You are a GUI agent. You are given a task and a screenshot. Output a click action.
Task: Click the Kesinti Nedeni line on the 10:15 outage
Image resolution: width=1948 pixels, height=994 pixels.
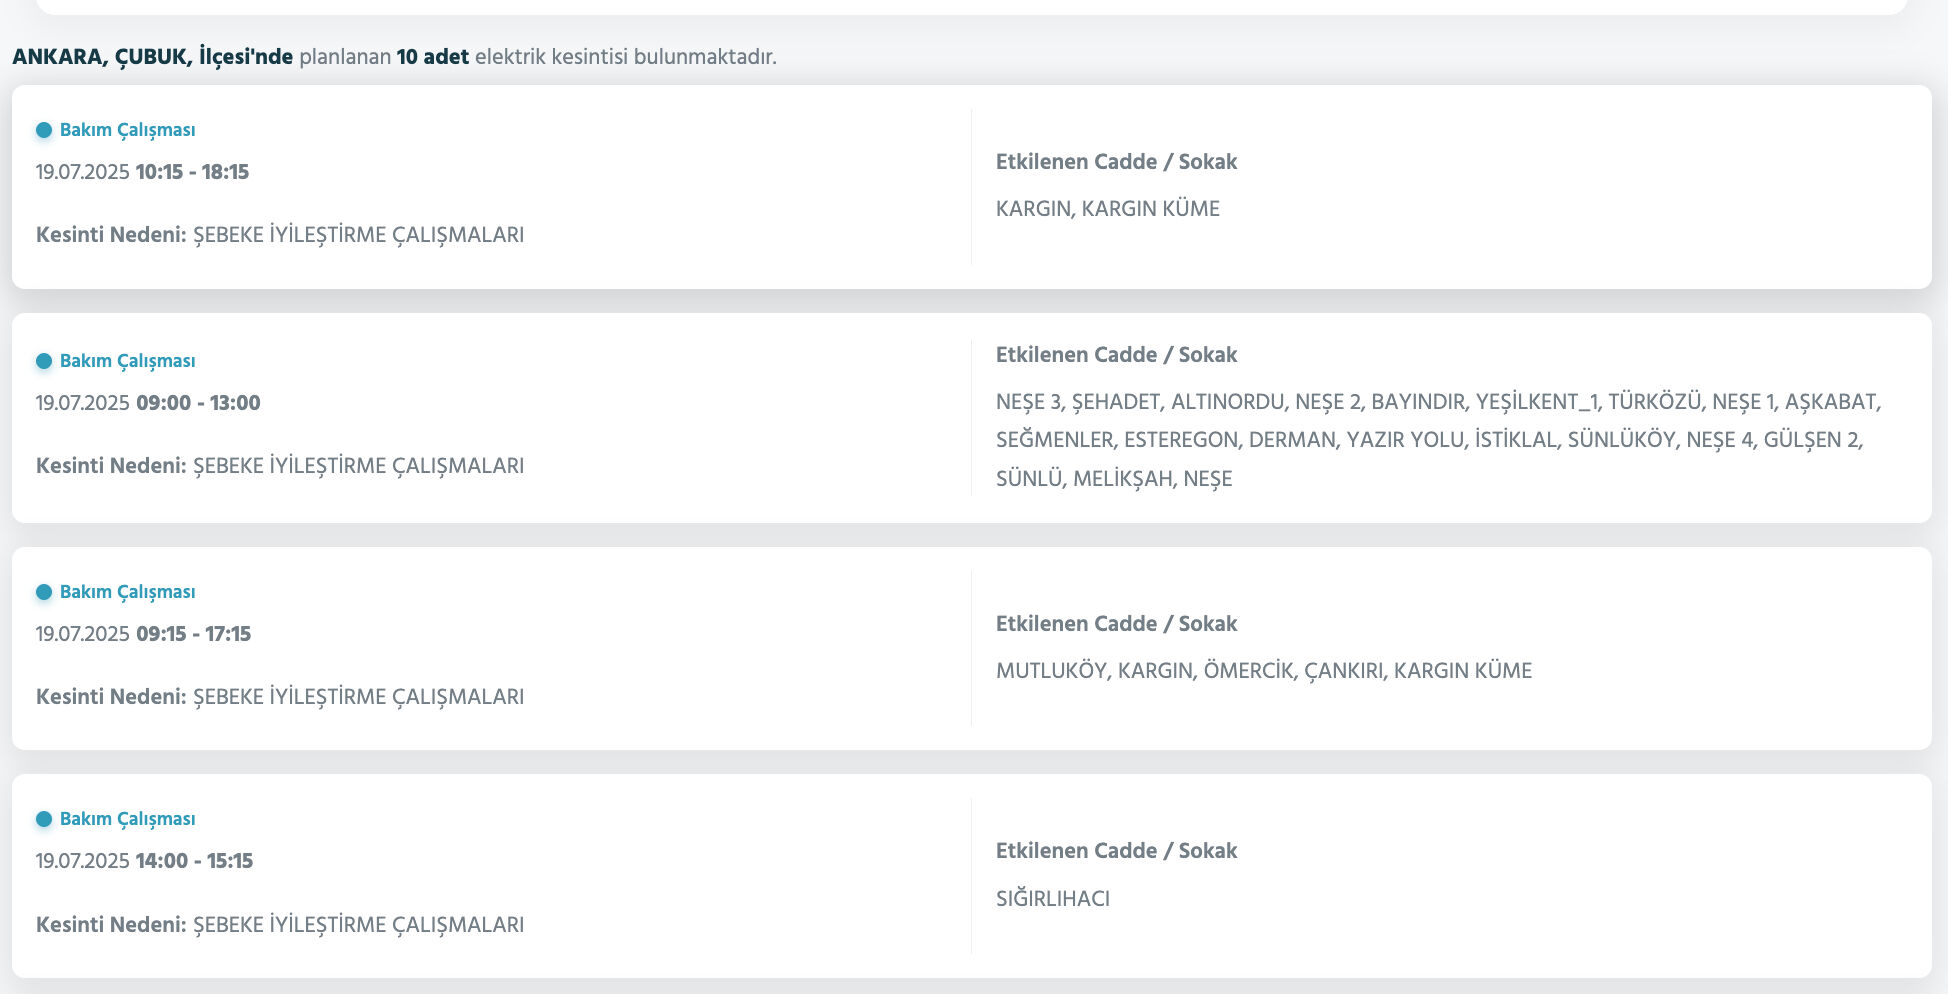point(280,235)
